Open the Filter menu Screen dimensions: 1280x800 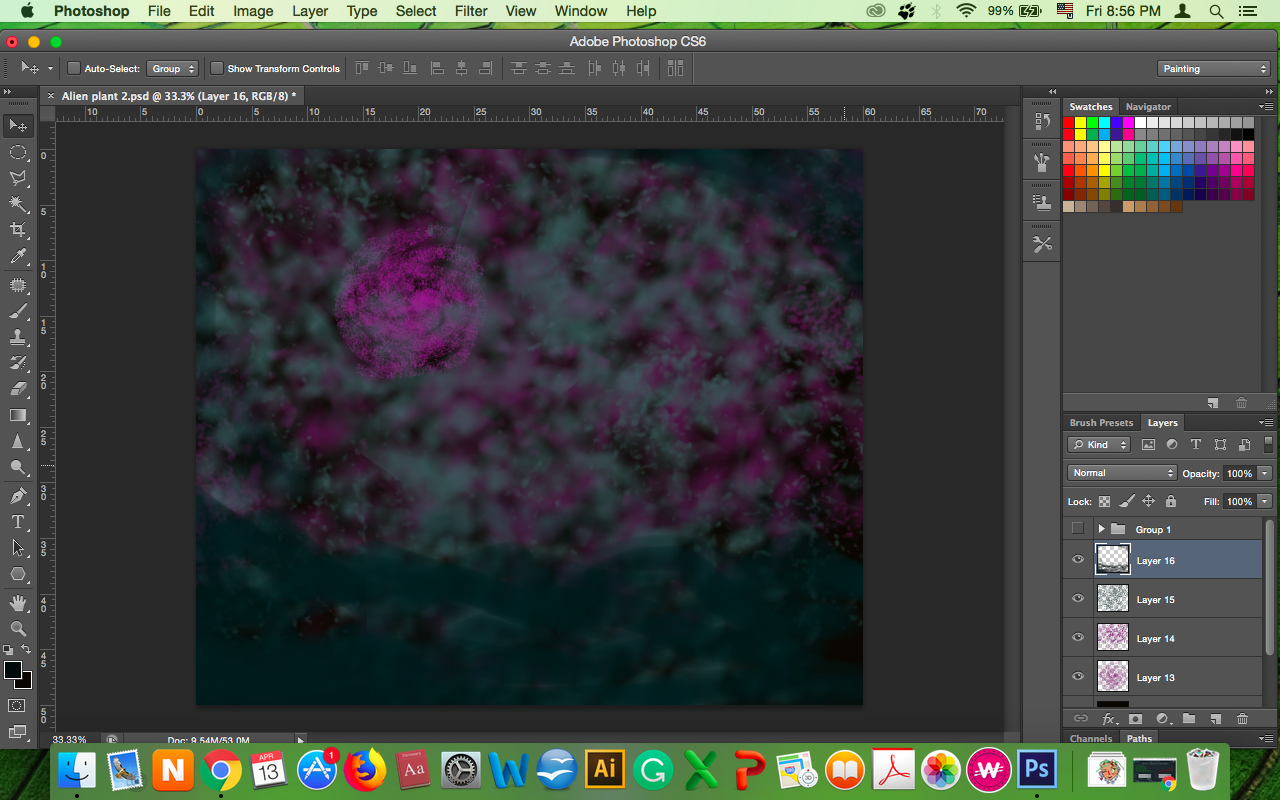click(471, 11)
